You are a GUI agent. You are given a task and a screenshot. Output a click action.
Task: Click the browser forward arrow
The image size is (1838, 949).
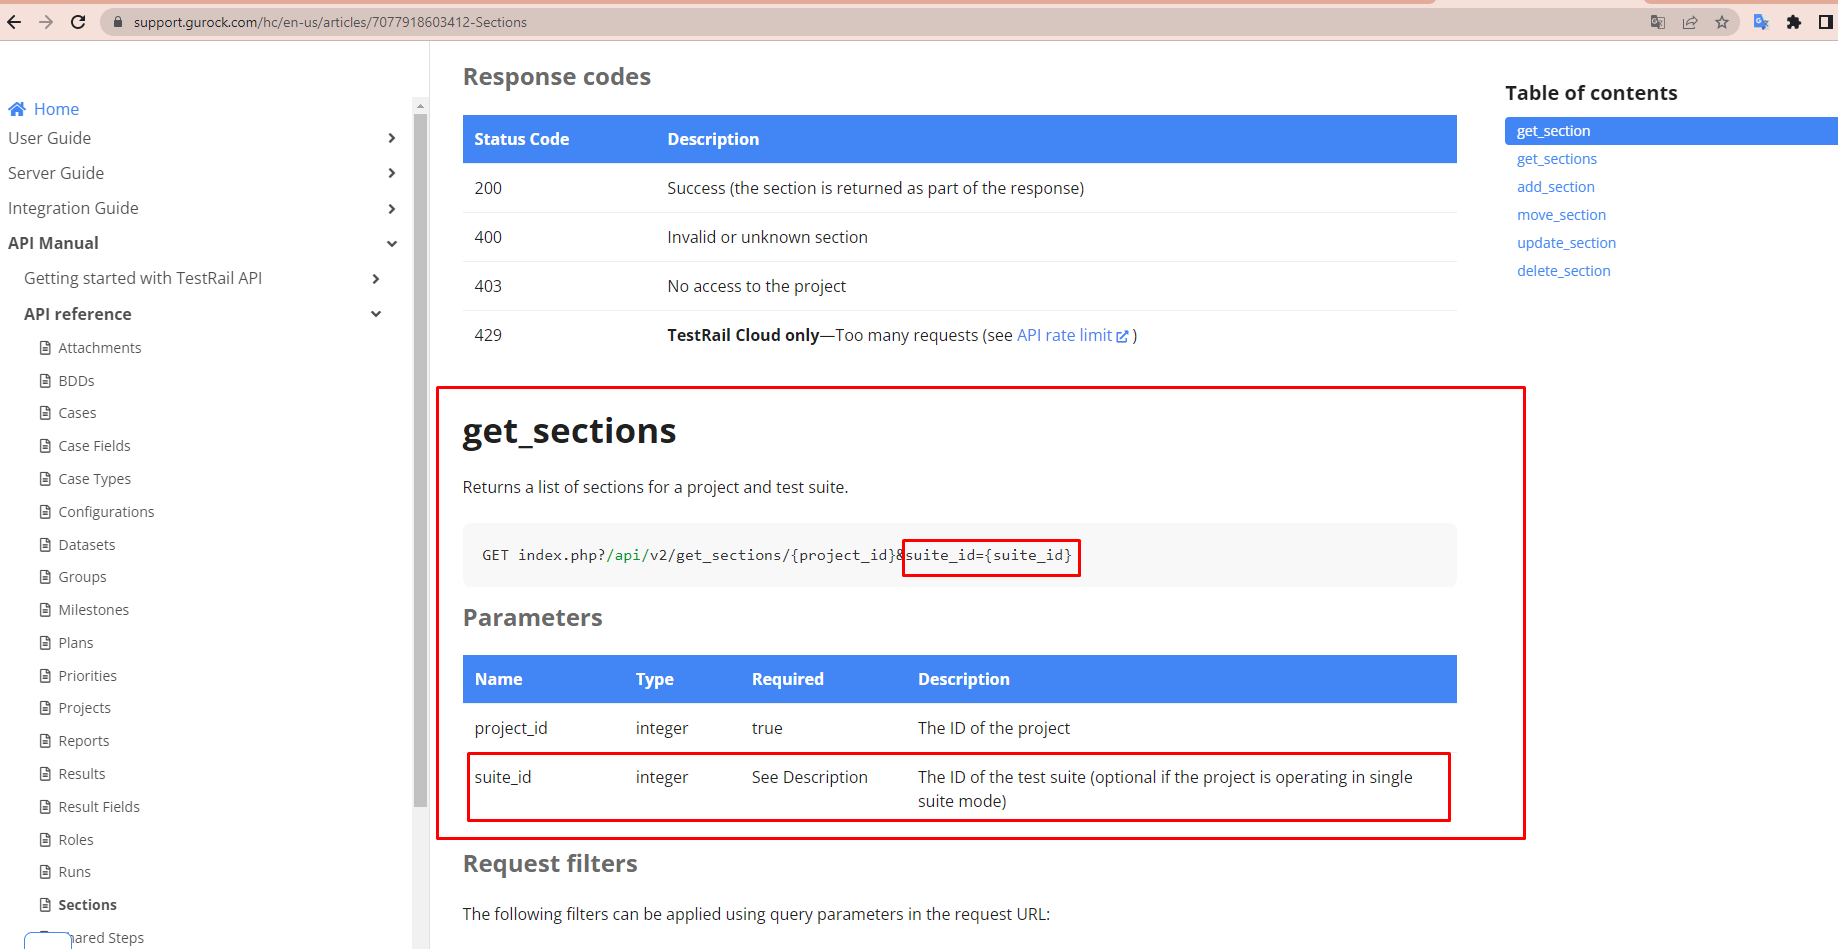tap(46, 22)
